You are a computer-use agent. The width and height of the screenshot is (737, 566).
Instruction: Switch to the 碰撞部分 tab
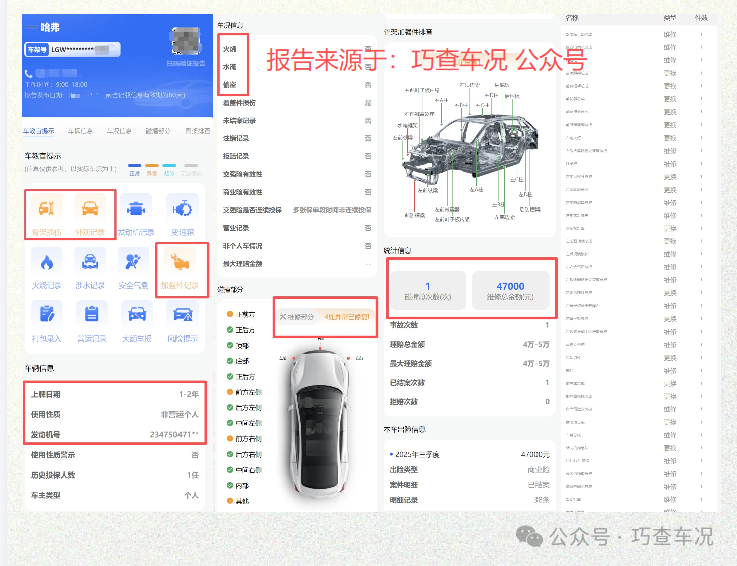coord(157,131)
